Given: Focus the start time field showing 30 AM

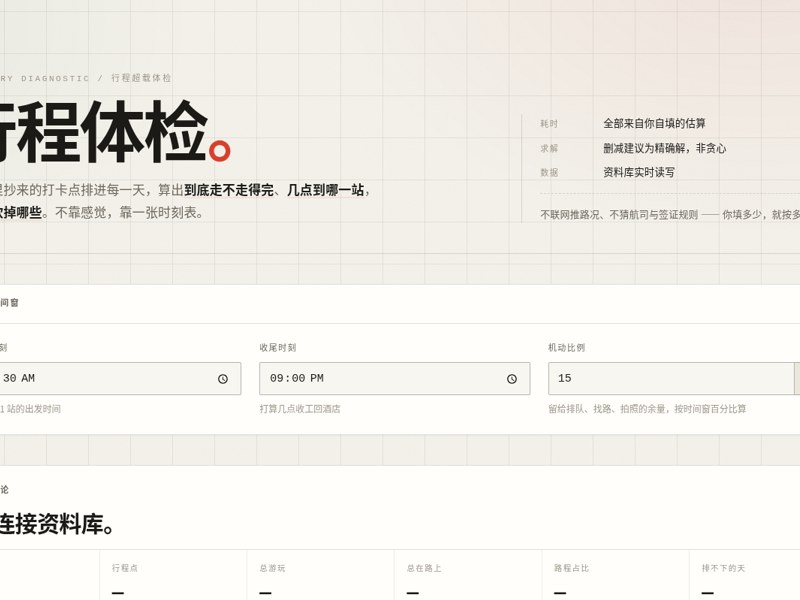Looking at the screenshot, I should point(120,379).
